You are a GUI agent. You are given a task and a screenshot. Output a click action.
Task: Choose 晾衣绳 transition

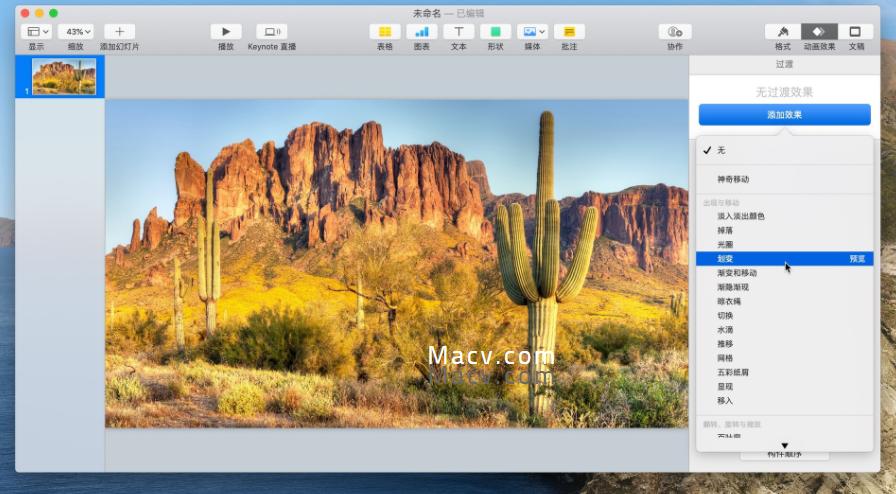pyautogui.click(x=785, y=301)
